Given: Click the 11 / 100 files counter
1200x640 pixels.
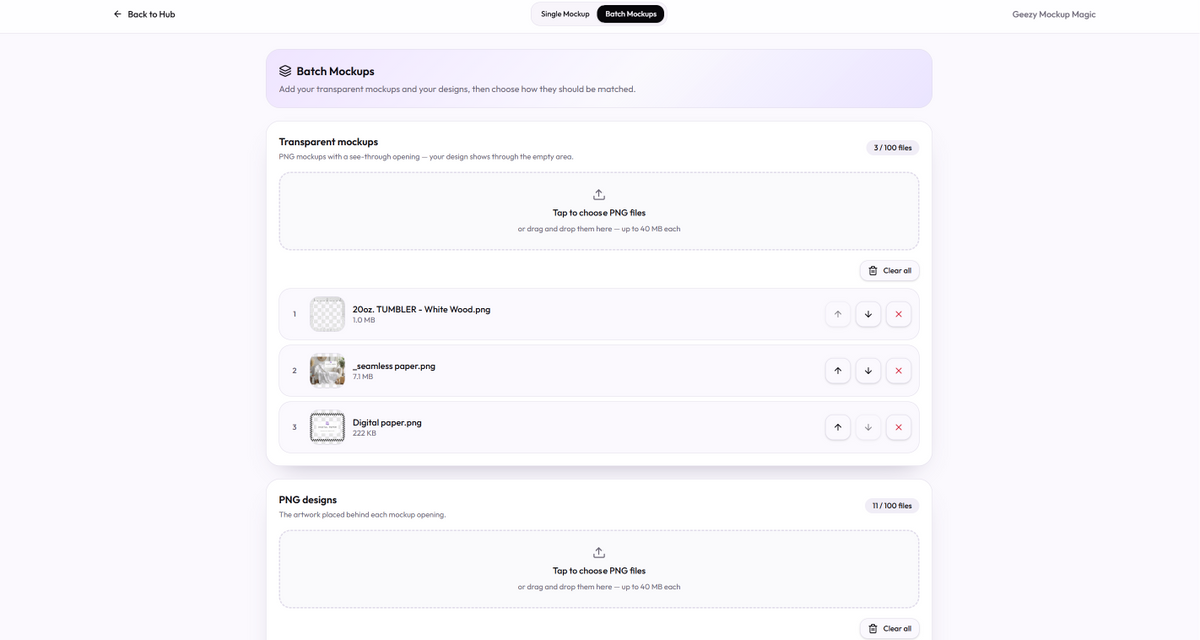Looking at the screenshot, I should [x=892, y=506].
